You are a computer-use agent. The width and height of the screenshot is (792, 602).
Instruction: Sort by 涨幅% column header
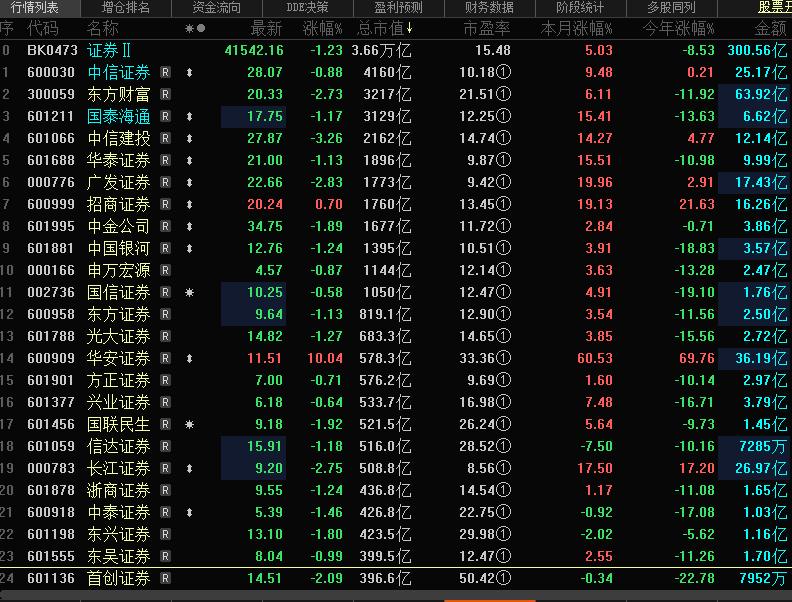point(322,28)
